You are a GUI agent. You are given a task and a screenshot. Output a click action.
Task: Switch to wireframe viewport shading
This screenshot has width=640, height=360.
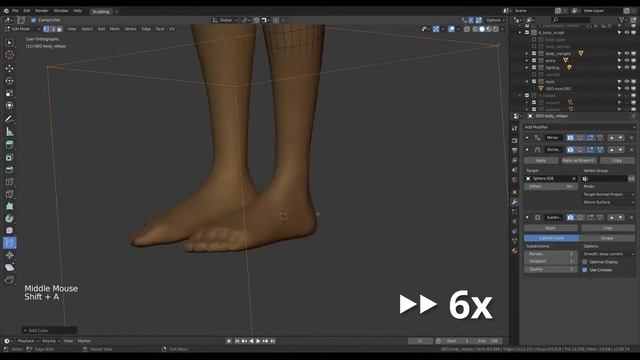[x=475, y=29]
